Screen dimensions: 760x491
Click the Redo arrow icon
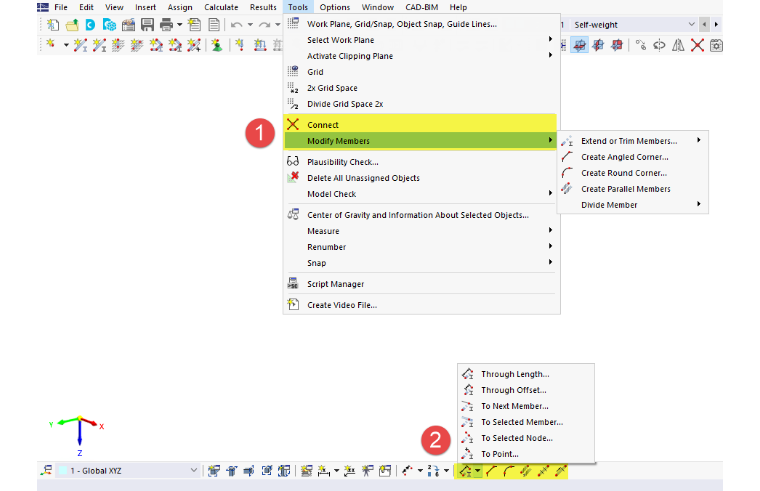[x=264, y=25]
